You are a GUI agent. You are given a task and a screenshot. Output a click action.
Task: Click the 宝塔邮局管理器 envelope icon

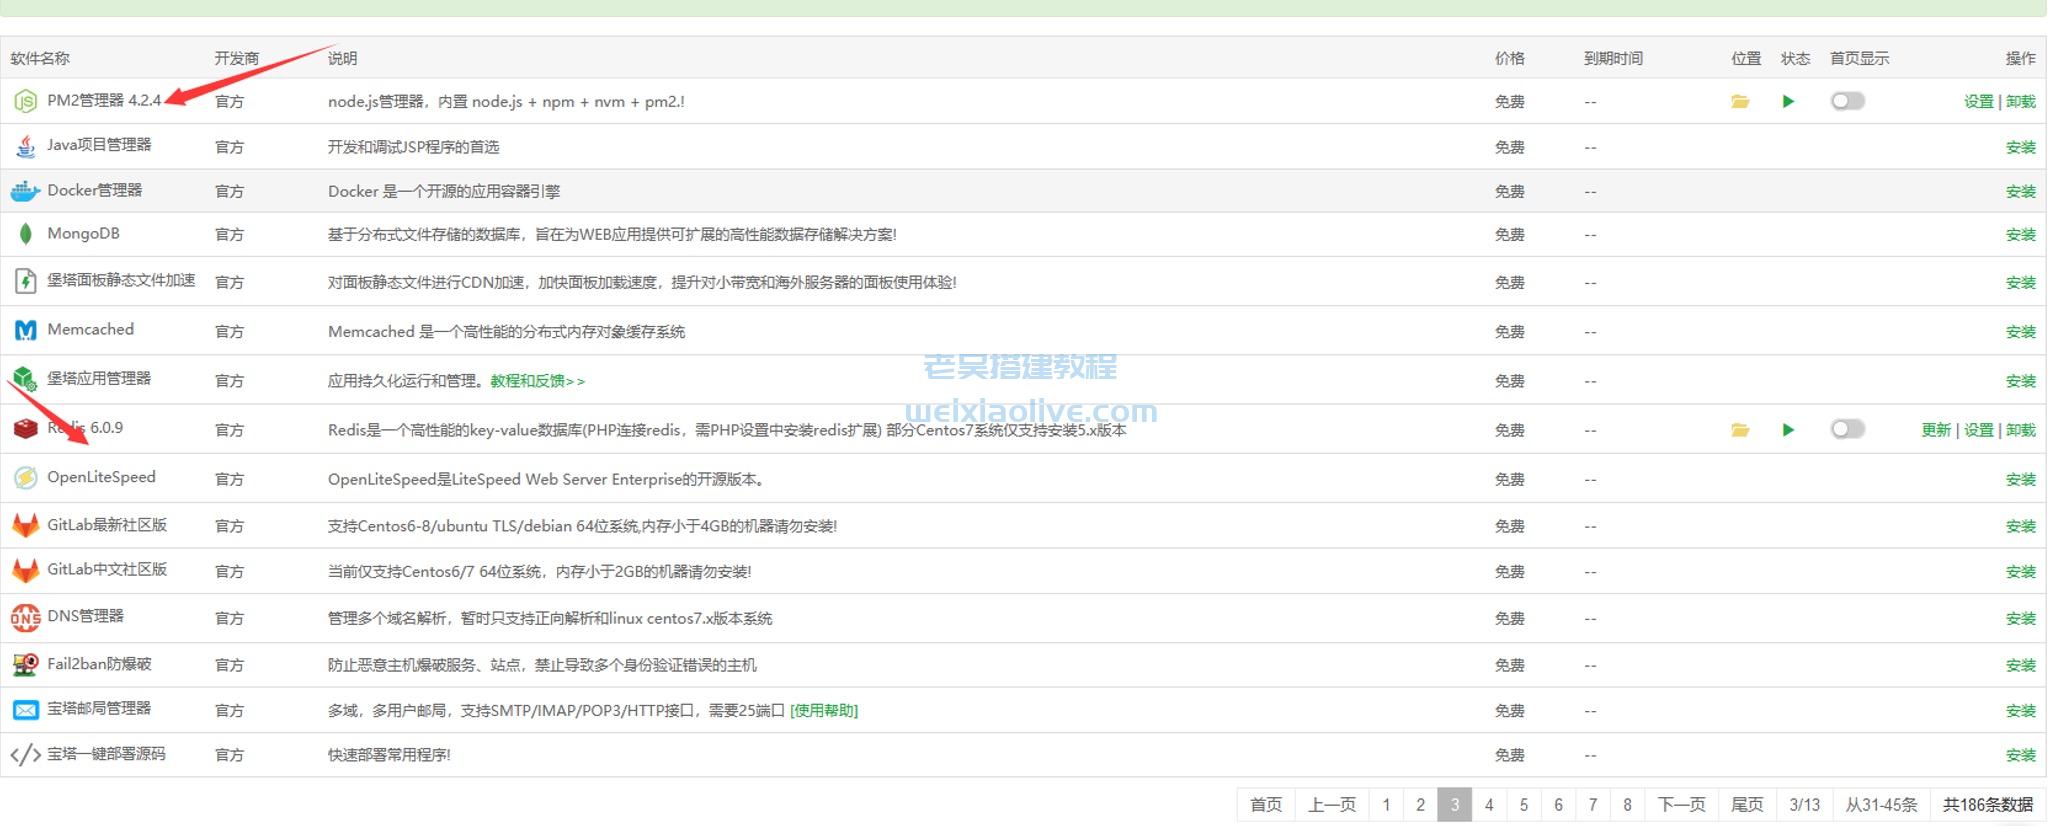point(25,710)
